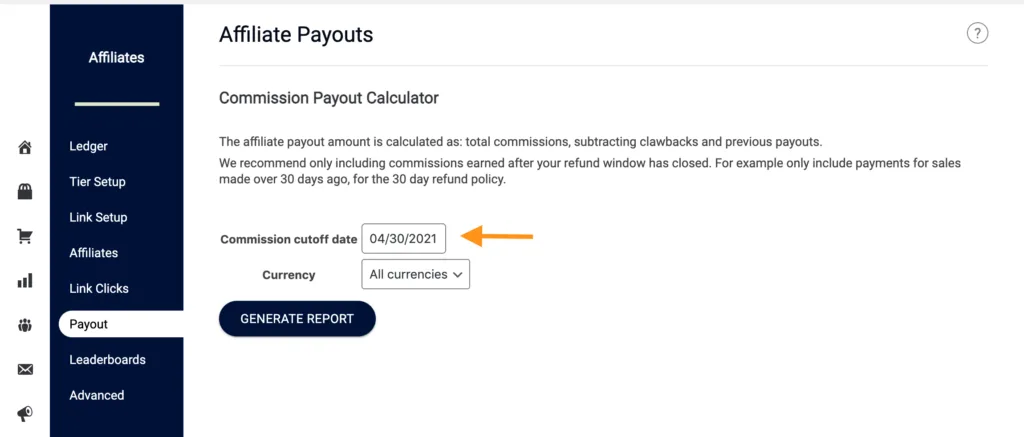Open the Link Clicks page
This screenshot has height=437, width=1024.
(x=99, y=288)
